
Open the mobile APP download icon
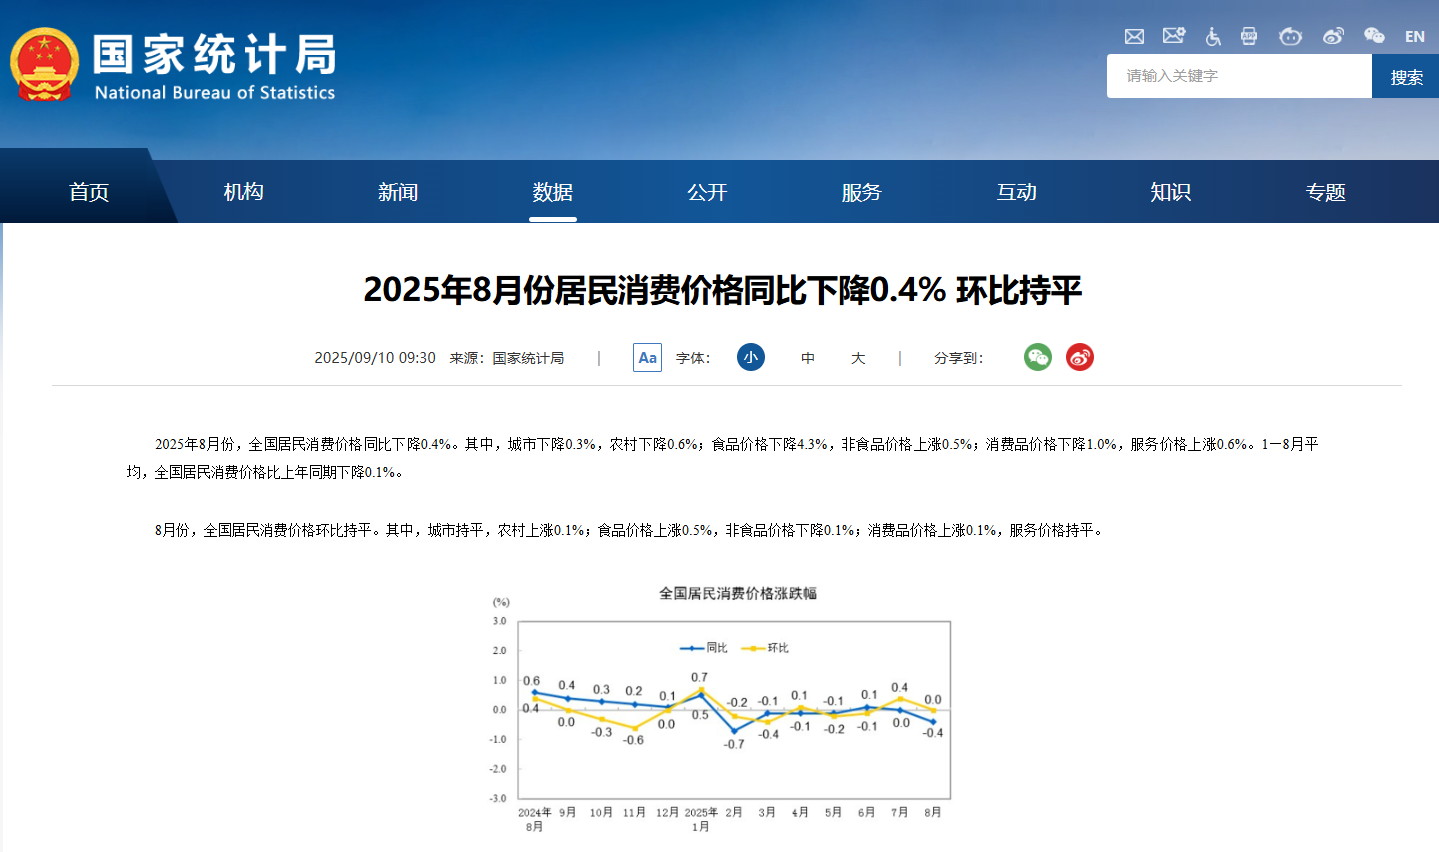coord(1249,36)
